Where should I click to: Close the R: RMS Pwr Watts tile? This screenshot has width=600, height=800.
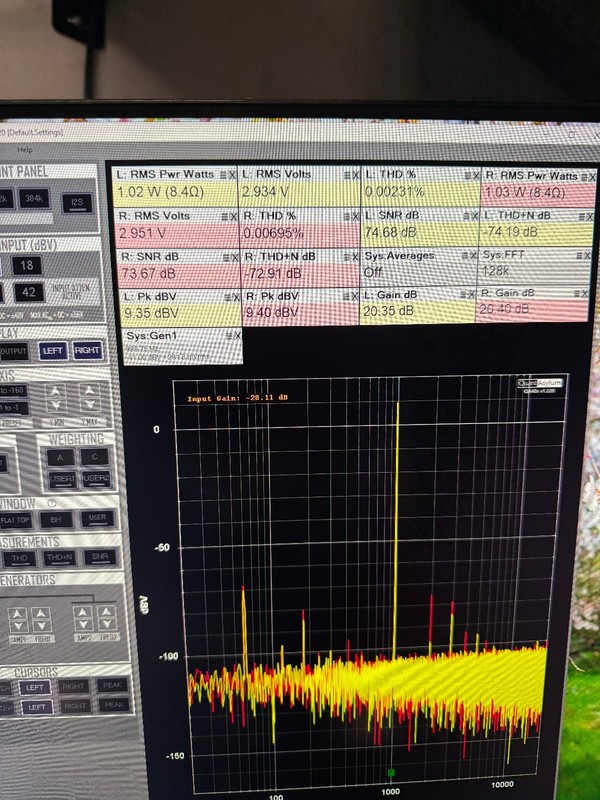(592, 177)
